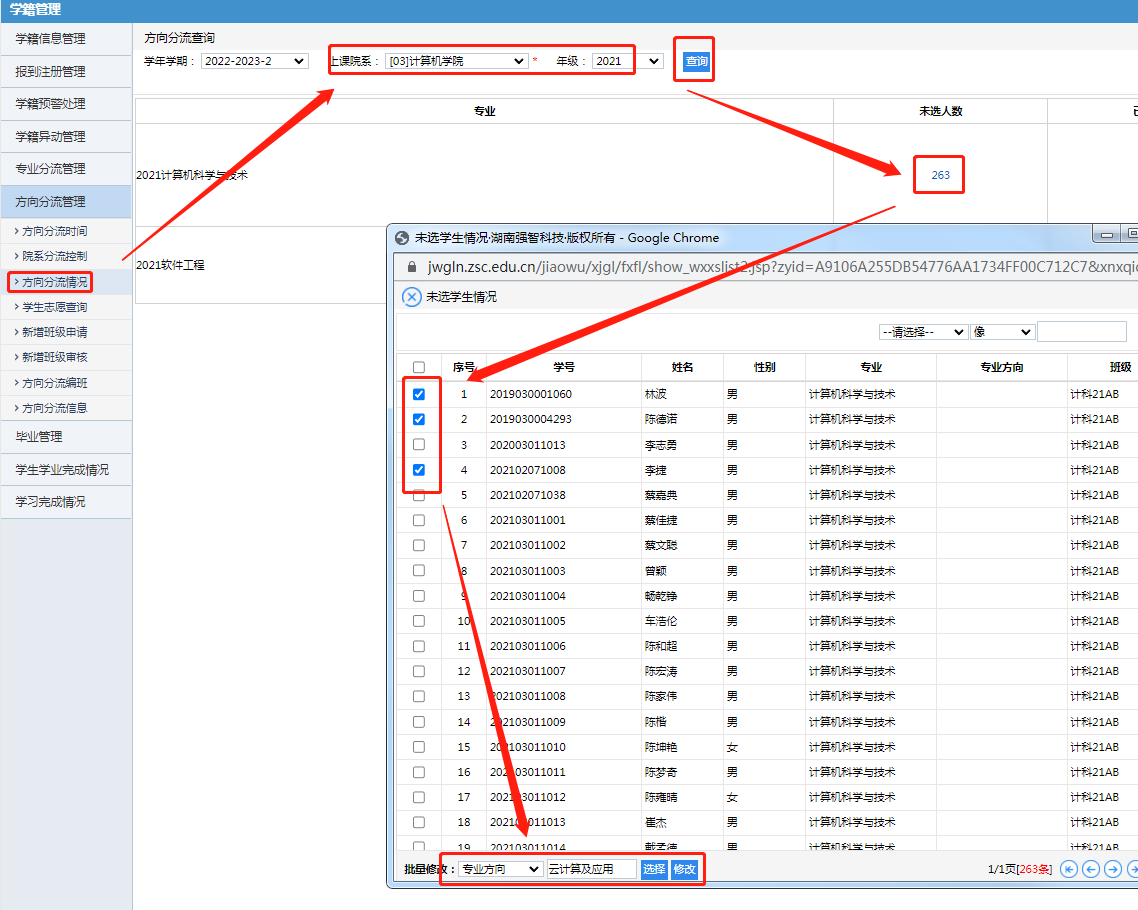This screenshot has height=910, width=1138.
Task: Go to previous page using the left-arrow pagination icon
Action: pyautogui.click(x=1090, y=869)
